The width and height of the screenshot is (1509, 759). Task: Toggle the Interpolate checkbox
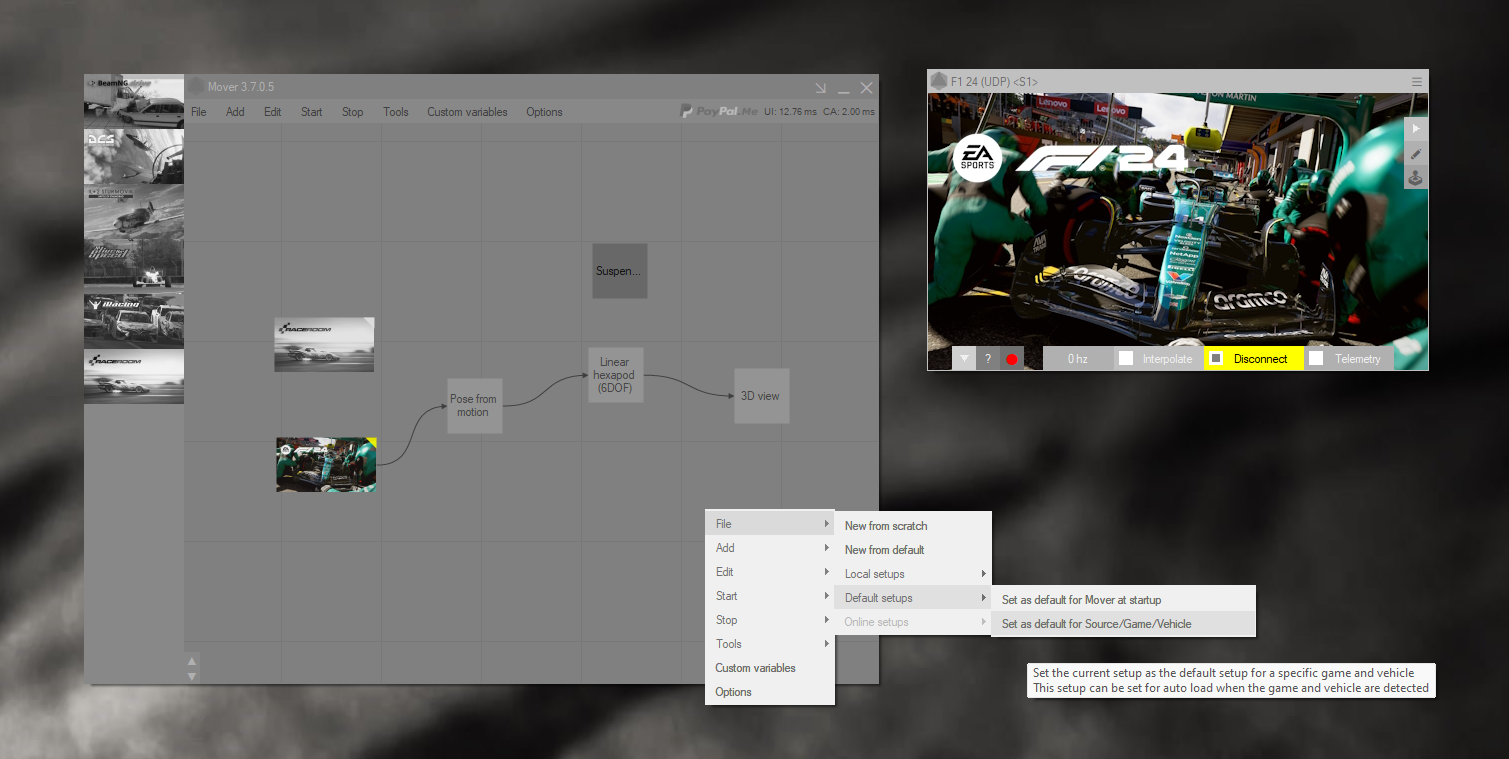[x=1126, y=358]
